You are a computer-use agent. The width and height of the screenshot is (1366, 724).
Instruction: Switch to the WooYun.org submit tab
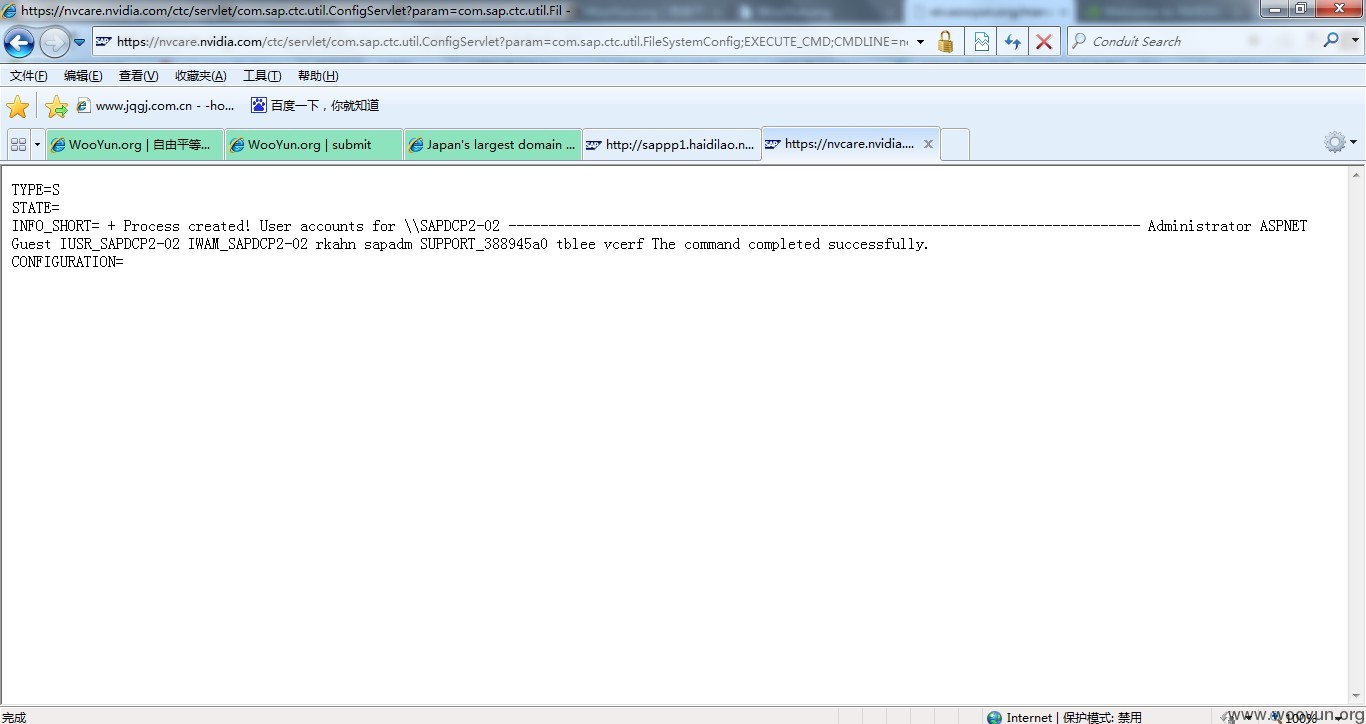(313, 145)
